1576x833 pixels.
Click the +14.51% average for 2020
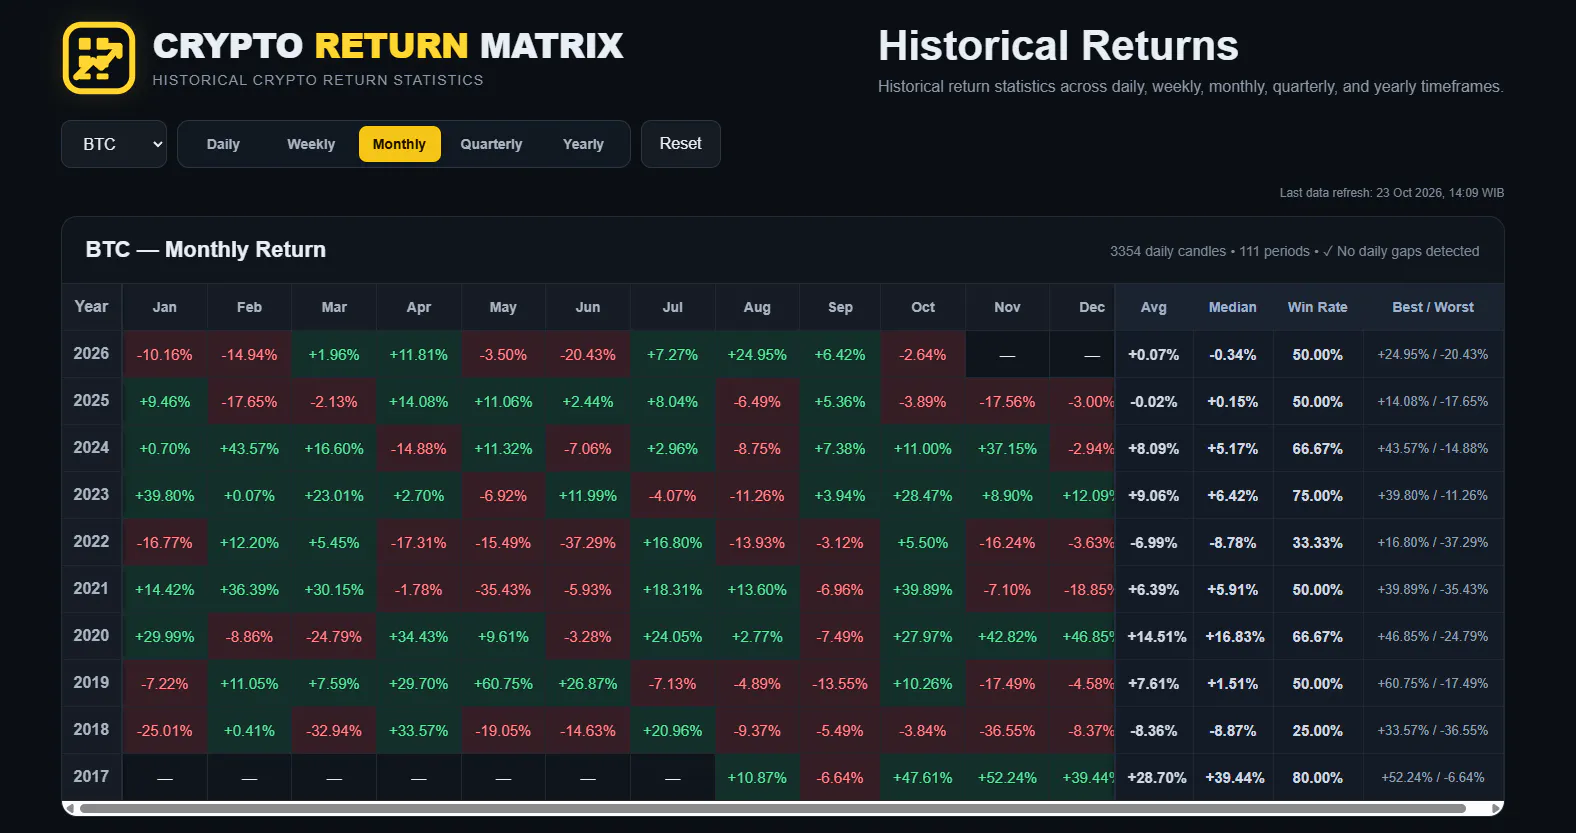[1156, 637]
